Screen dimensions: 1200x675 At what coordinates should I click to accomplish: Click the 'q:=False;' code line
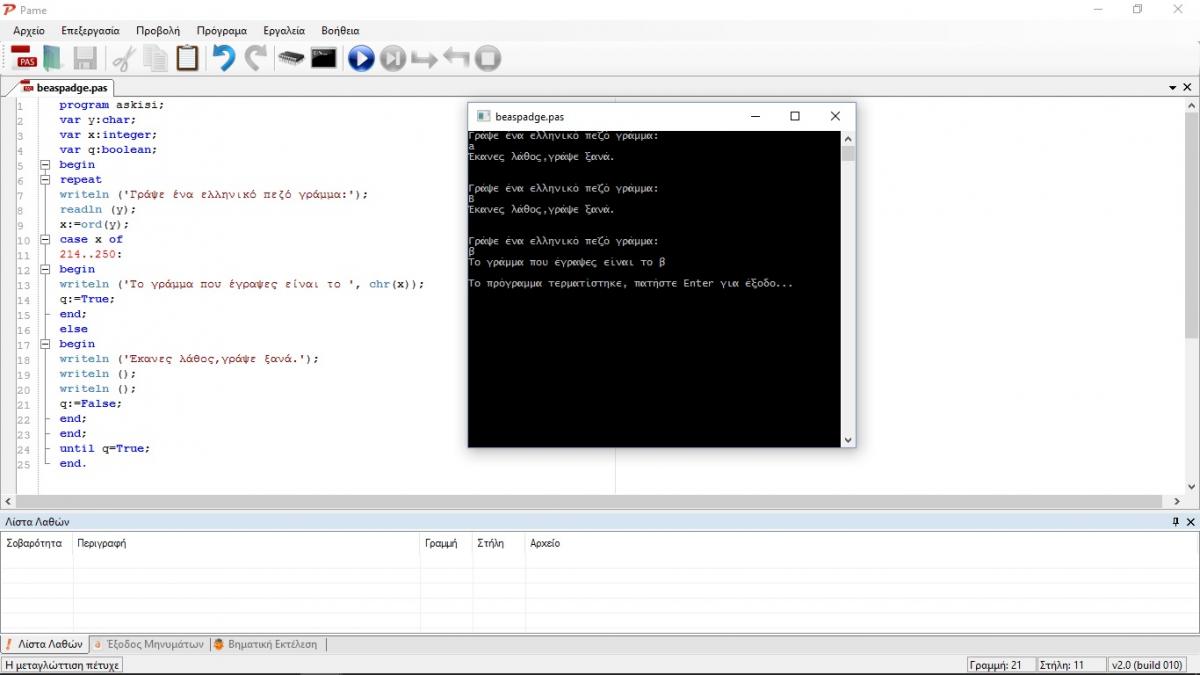[x=90, y=404]
